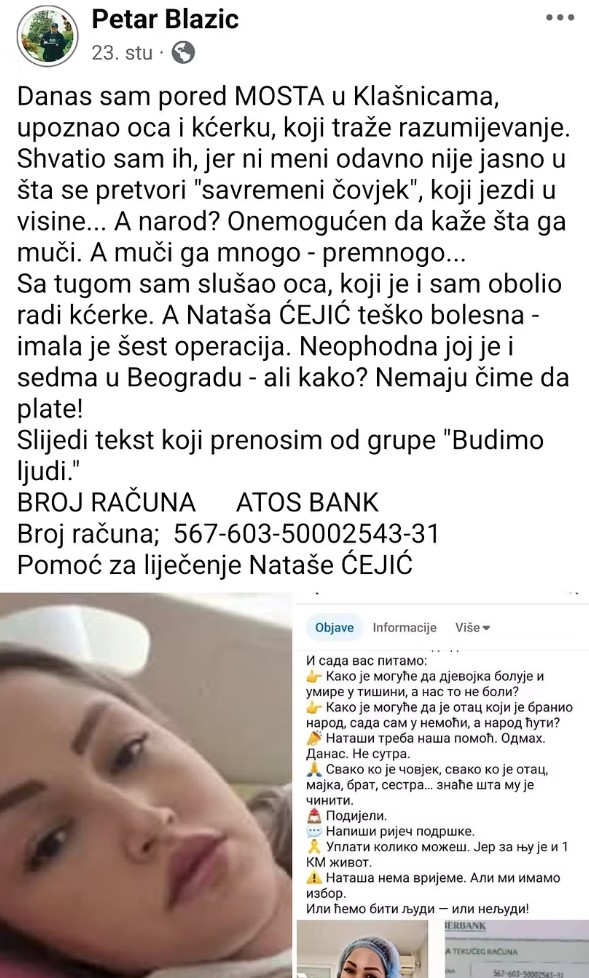
Task: Expand the Više dropdown
Action: (472, 627)
